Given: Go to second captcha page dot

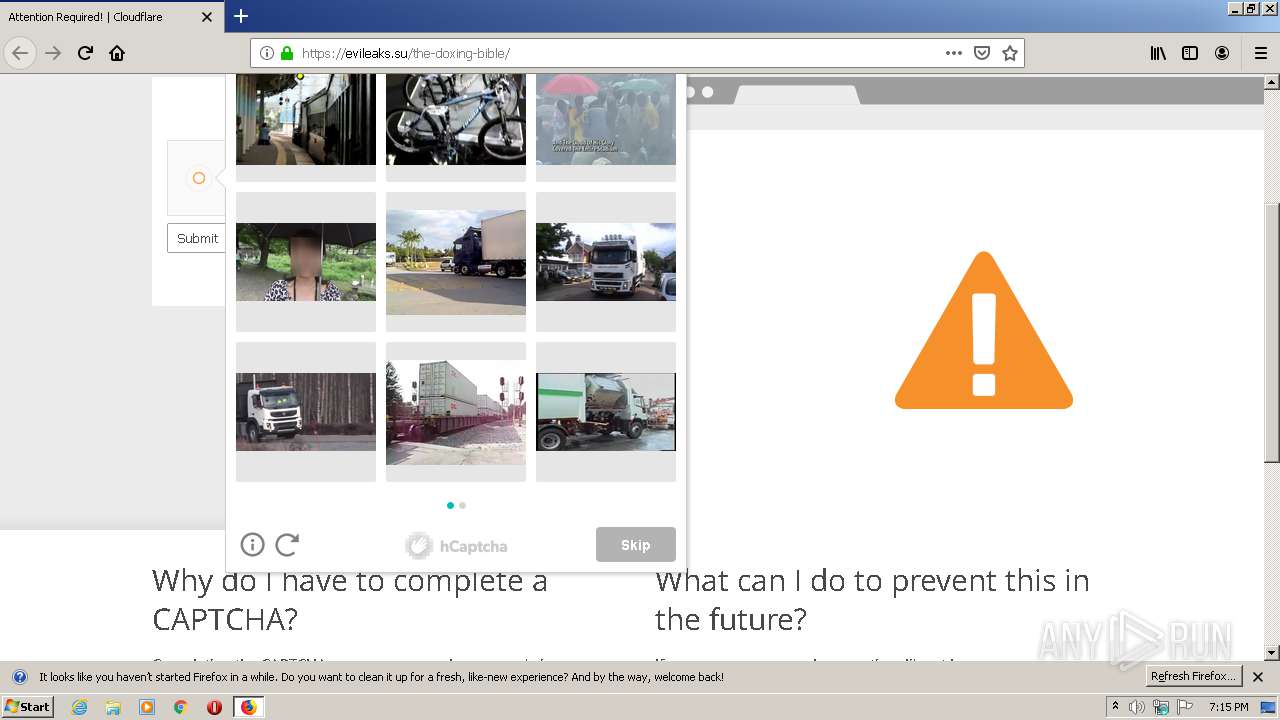Looking at the screenshot, I should [462, 505].
